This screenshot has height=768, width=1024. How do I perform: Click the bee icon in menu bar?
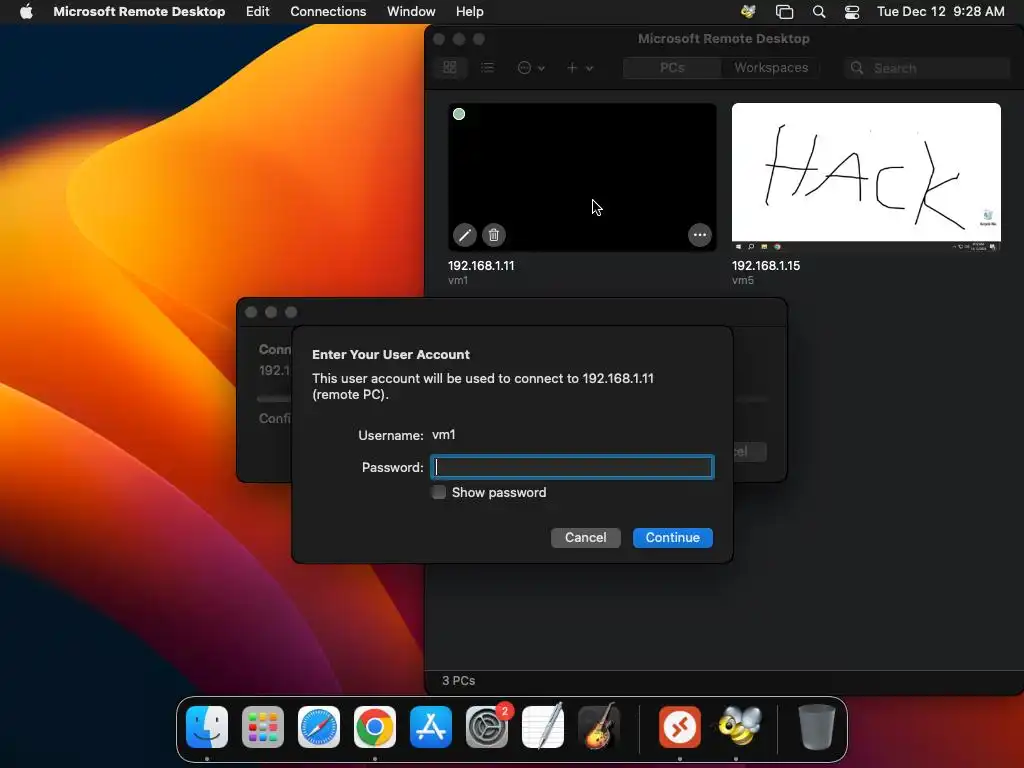click(748, 11)
